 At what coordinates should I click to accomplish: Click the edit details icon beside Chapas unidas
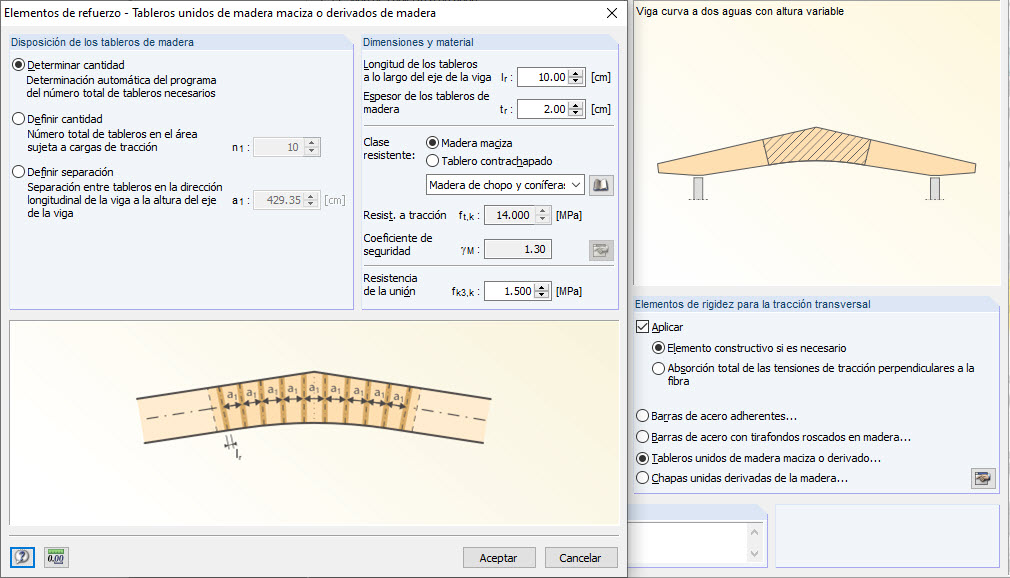click(983, 478)
